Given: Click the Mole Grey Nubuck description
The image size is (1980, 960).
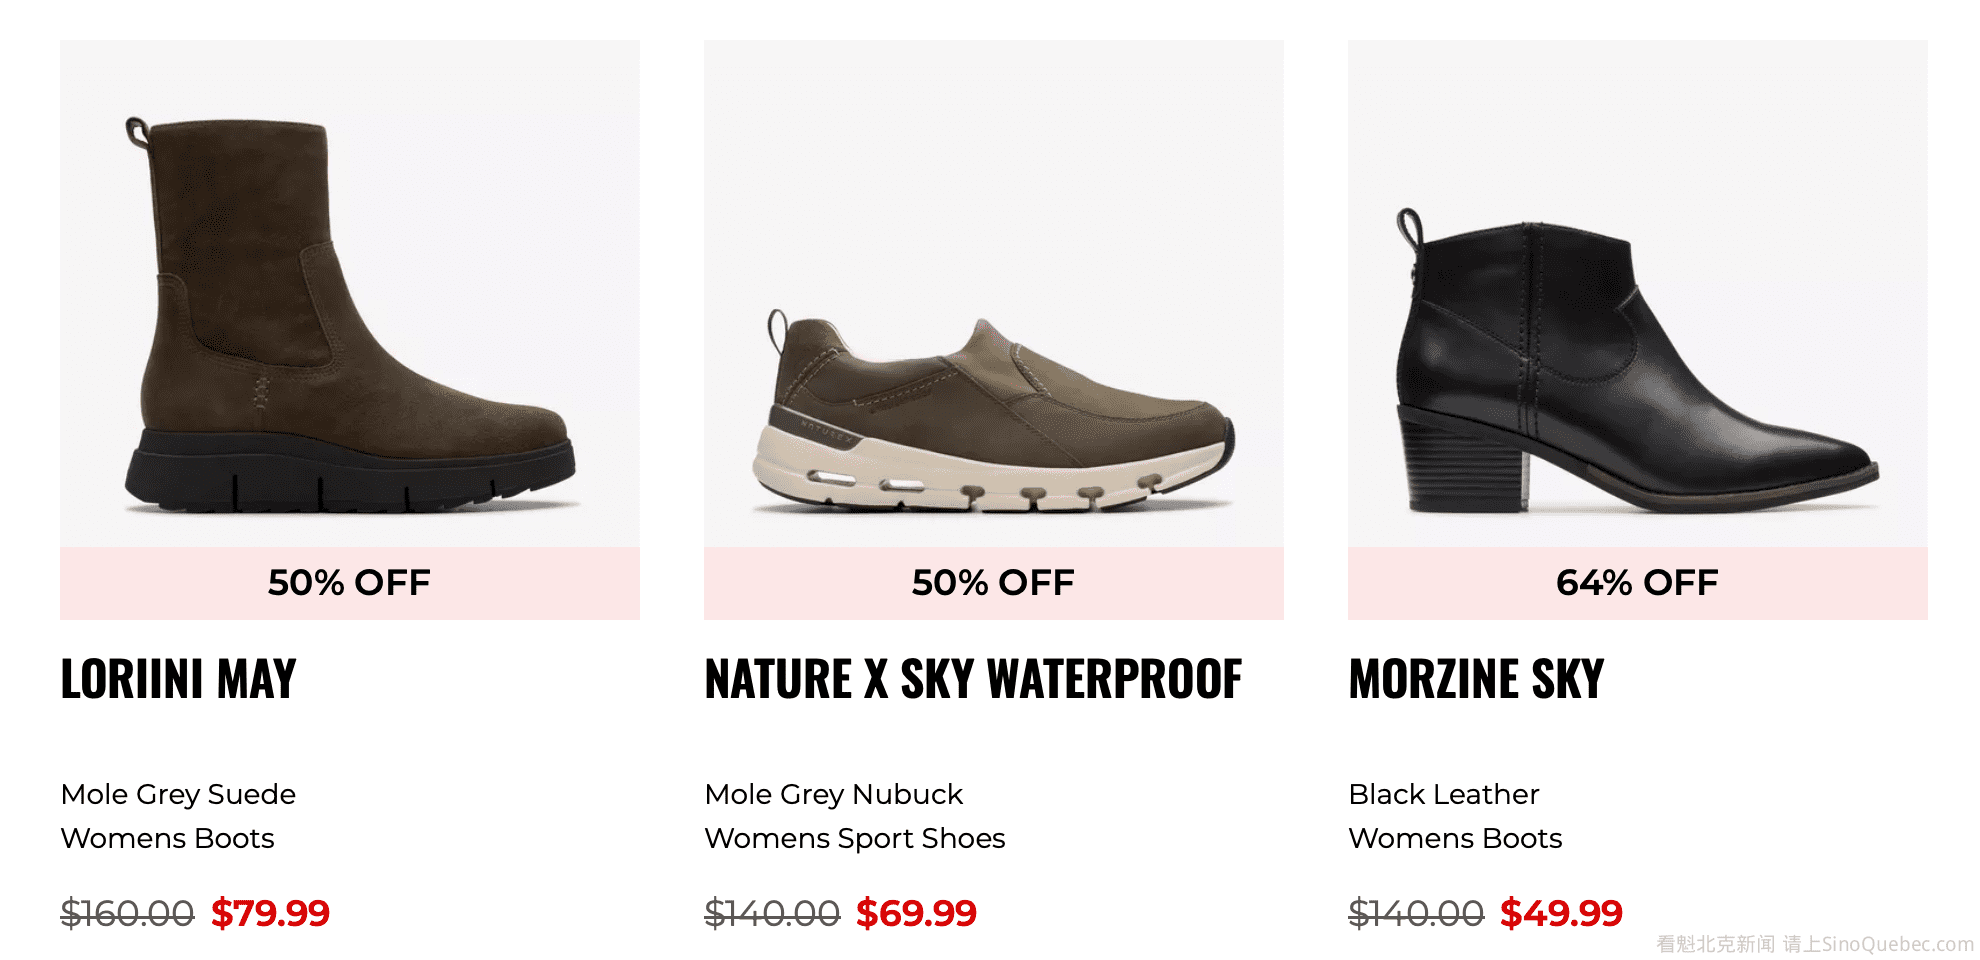Looking at the screenshot, I should pyautogui.click(x=833, y=794).
